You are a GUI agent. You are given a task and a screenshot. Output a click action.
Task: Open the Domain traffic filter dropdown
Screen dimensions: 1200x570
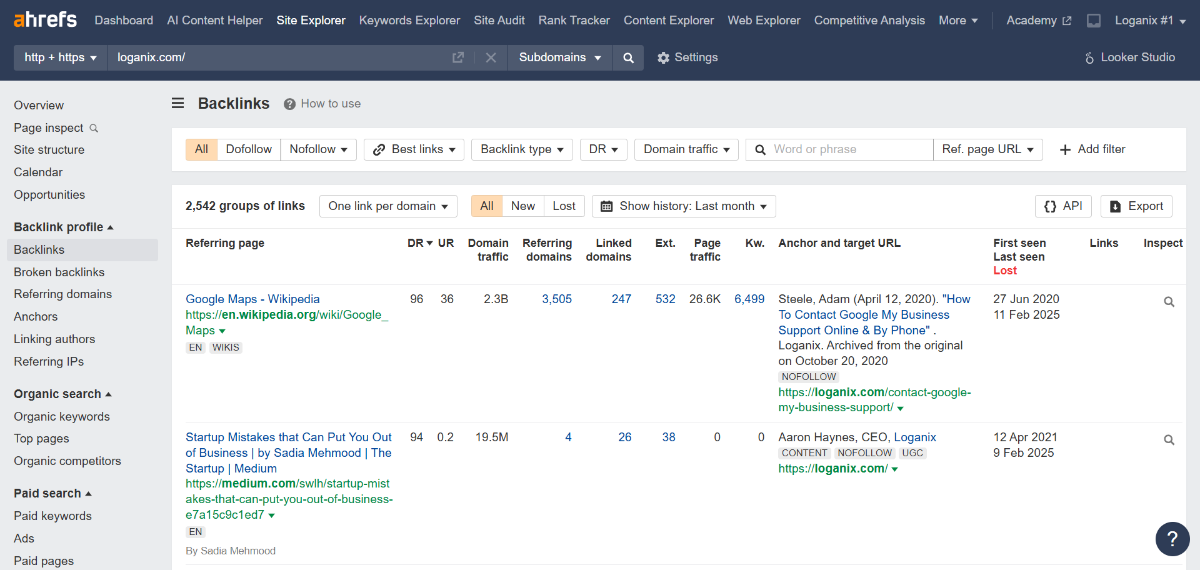click(686, 149)
